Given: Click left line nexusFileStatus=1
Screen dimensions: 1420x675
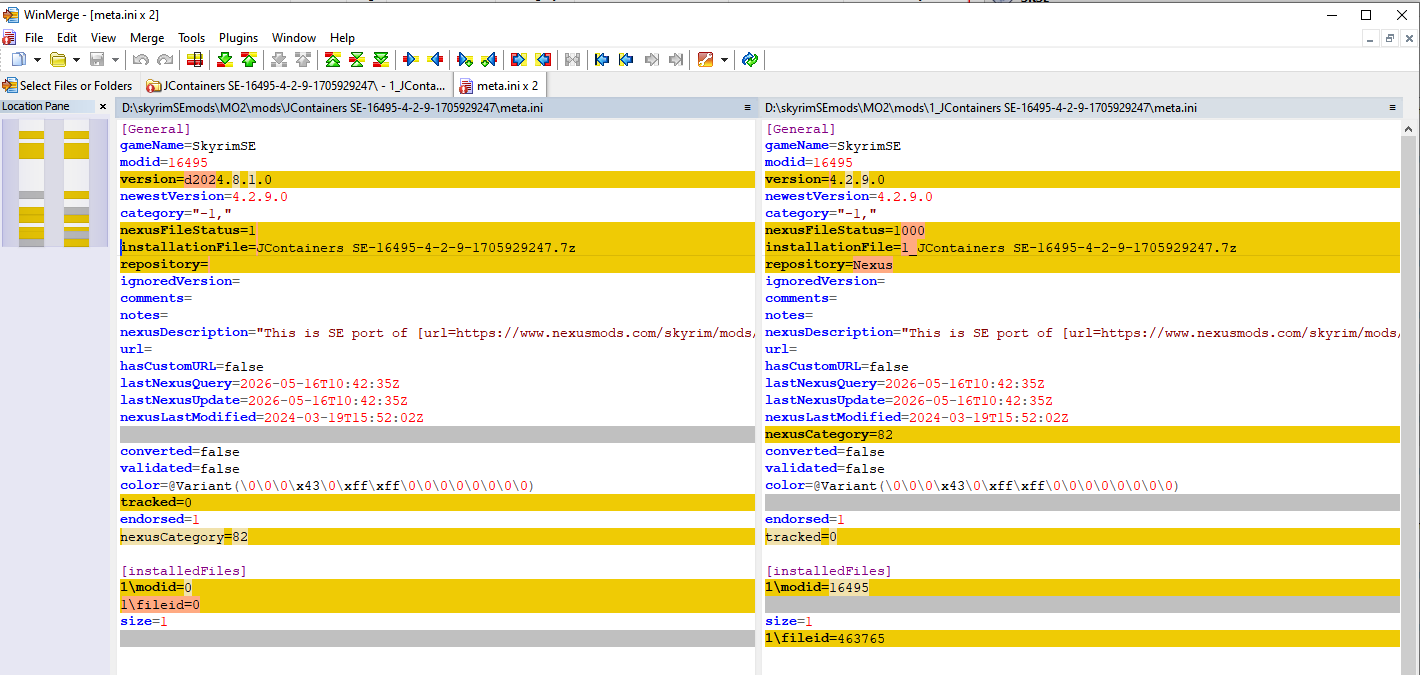Looking at the screenshot, I should coord(437,230).
